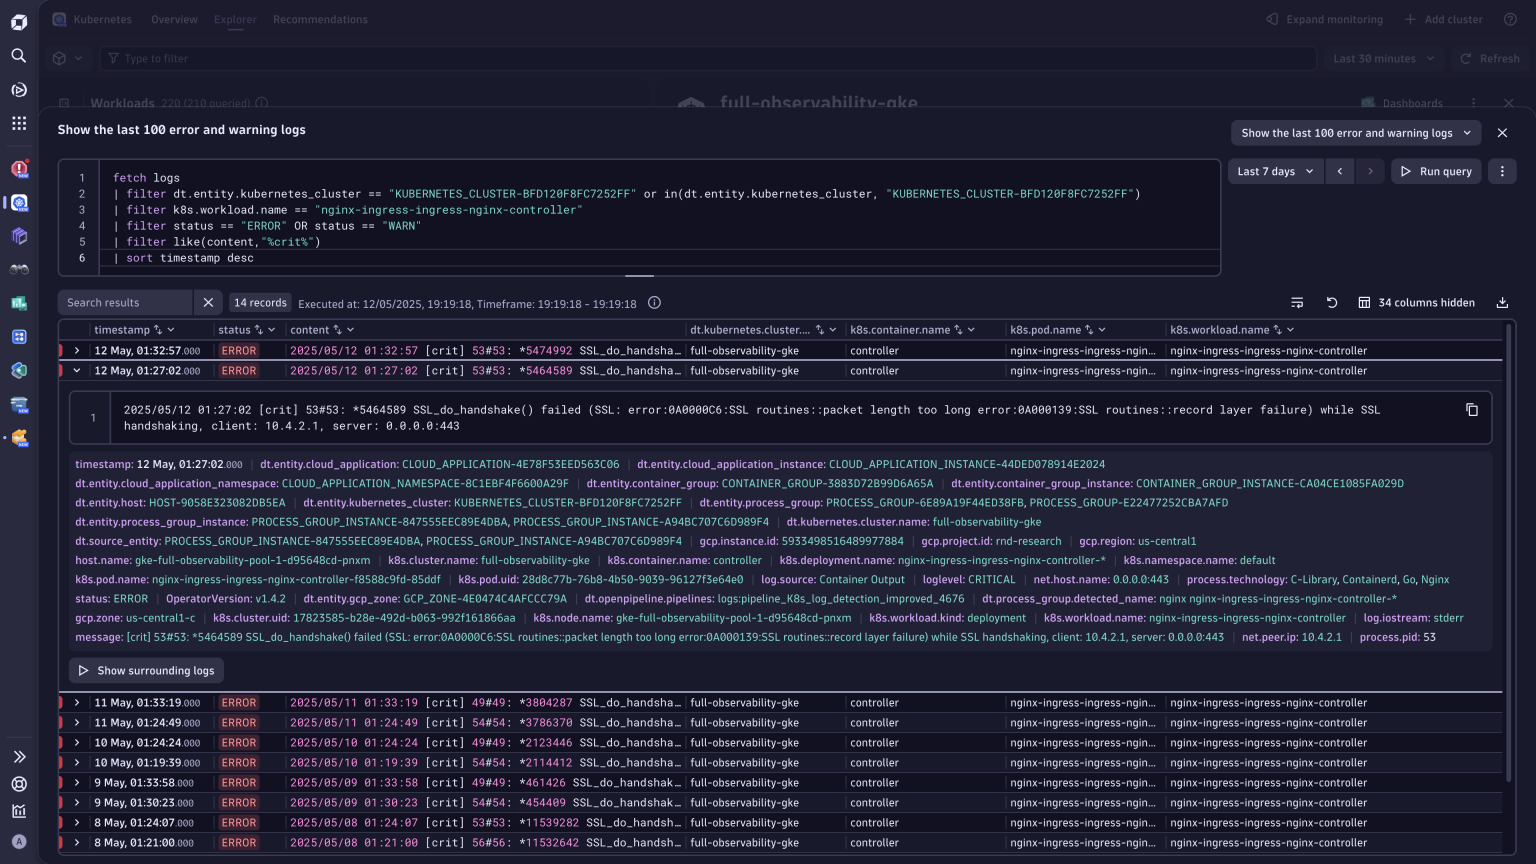Run the query
Image resolution: width=1536 pixels, height=864 pixels.
(1436, 172)
